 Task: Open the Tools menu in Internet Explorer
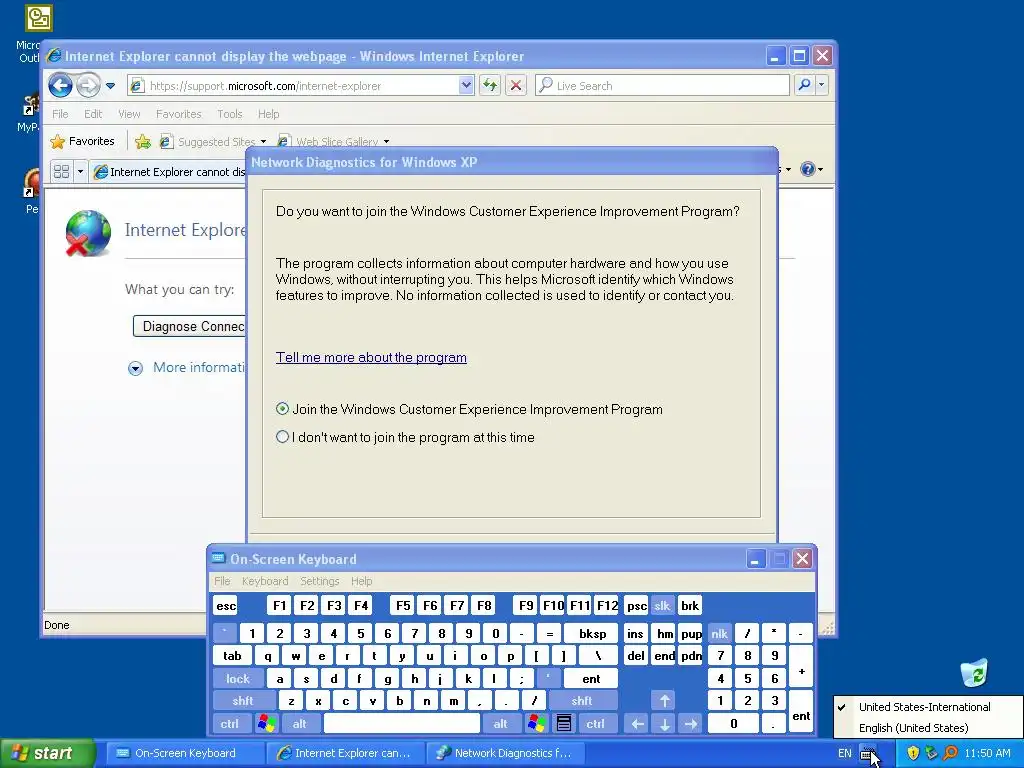[229, 114]
